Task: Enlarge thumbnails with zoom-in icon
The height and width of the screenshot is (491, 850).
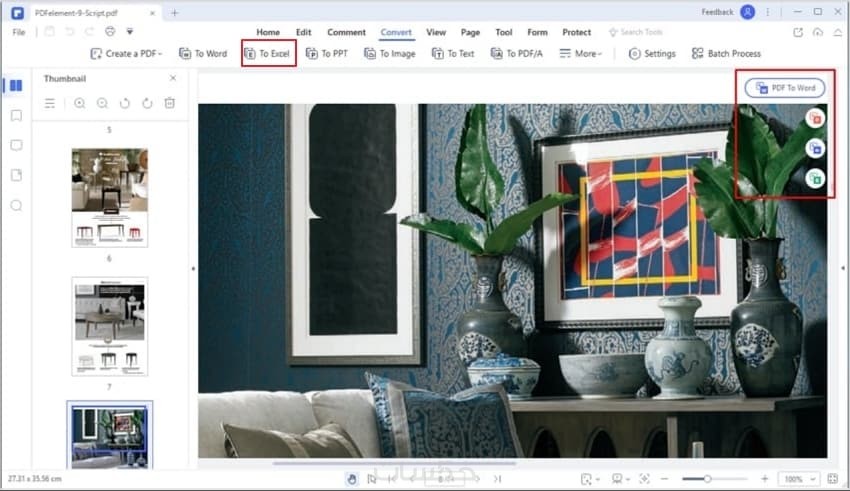Action: [80, 103]
